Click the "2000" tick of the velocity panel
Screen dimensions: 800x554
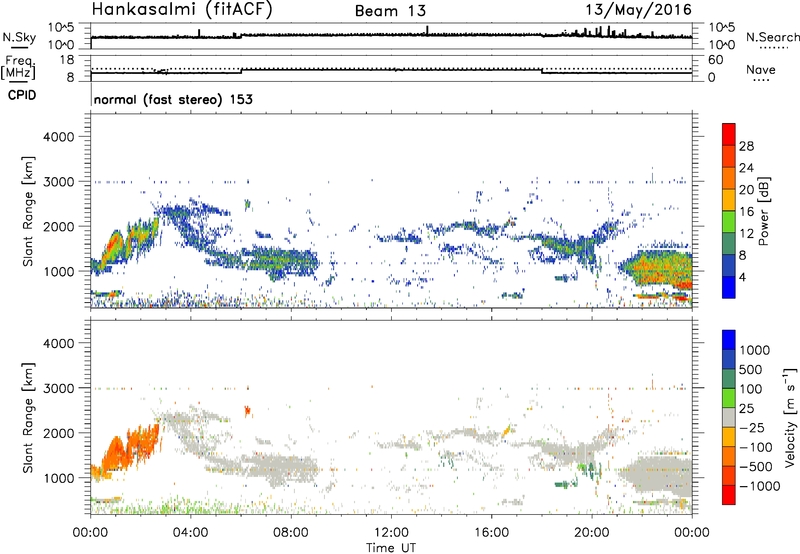click(59, 433)
